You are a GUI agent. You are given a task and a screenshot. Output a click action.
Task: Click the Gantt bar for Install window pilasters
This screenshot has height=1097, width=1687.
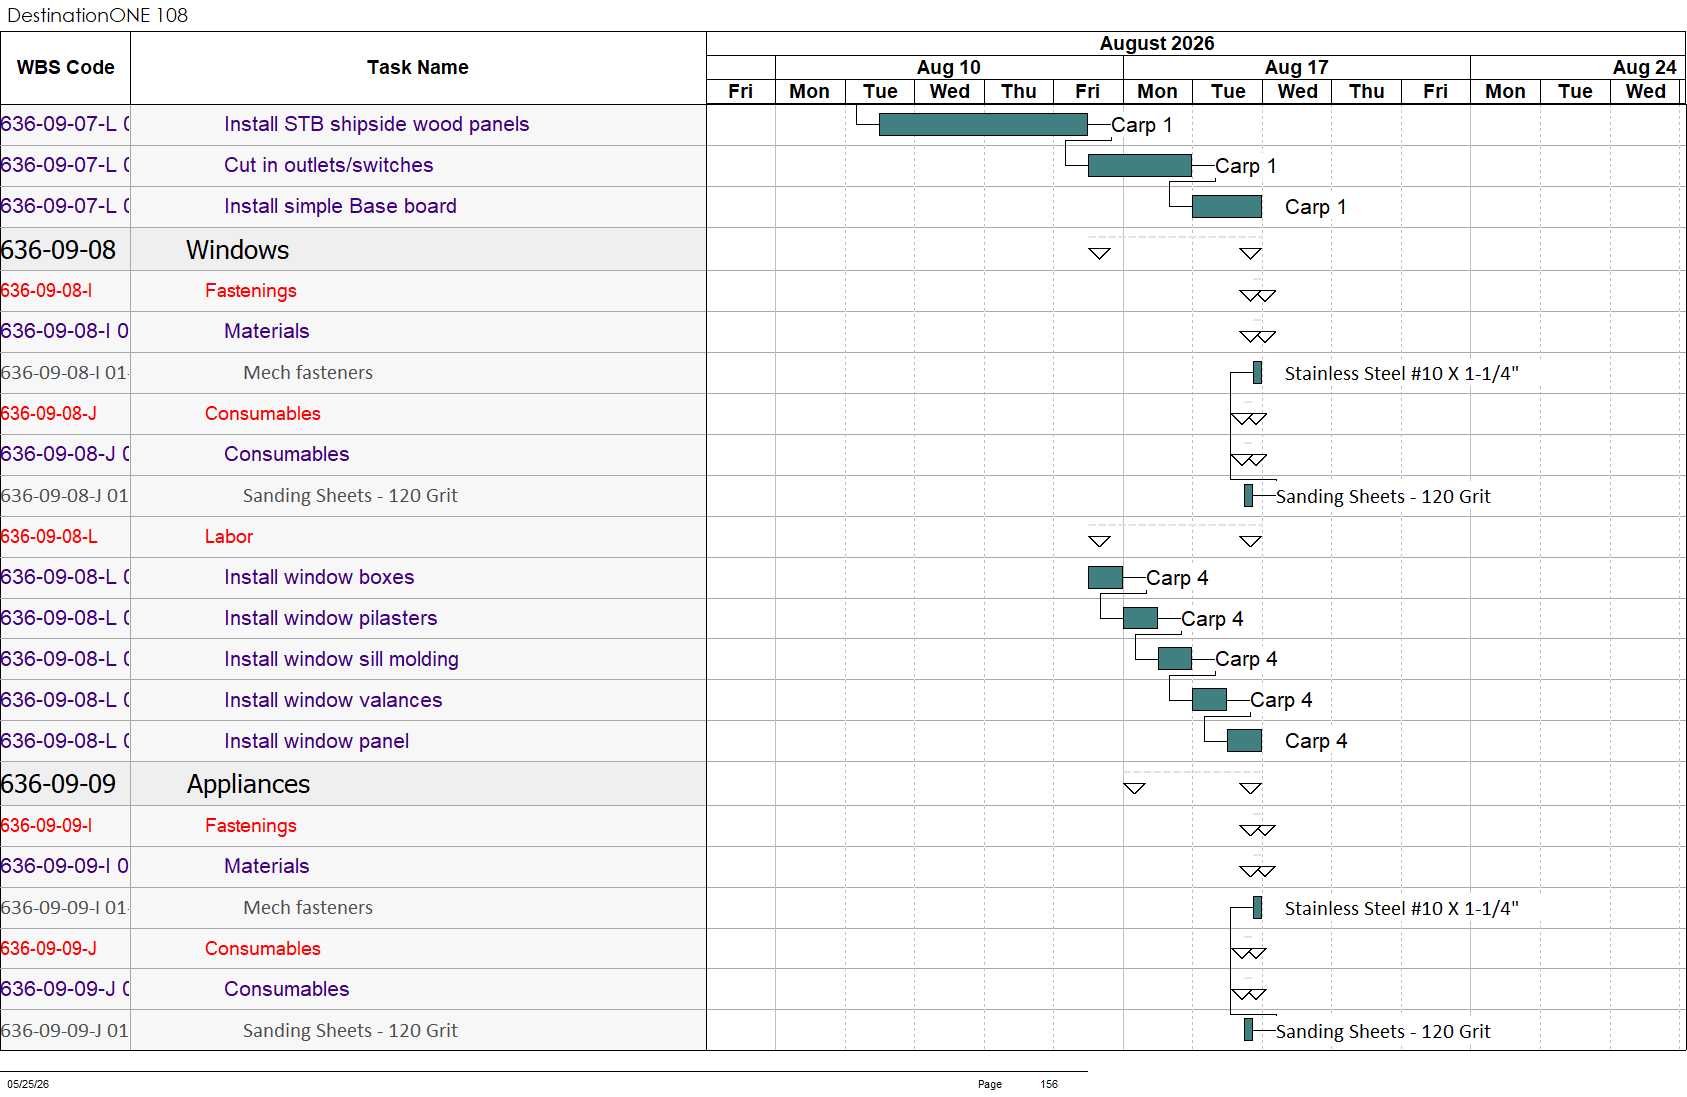tap(1140, 618)
